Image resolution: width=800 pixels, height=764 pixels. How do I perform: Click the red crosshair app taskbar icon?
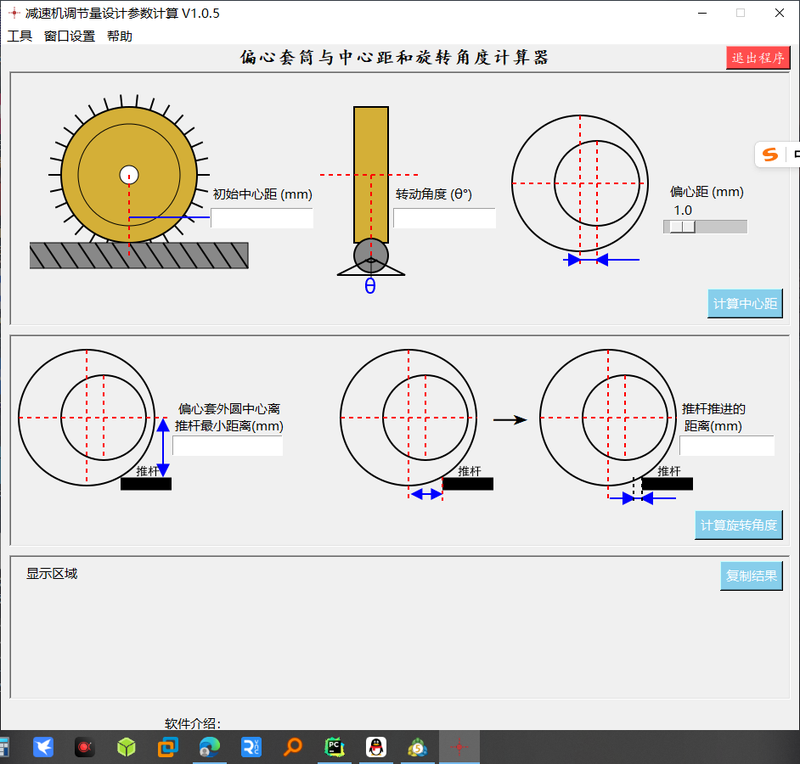click(459, 747)
